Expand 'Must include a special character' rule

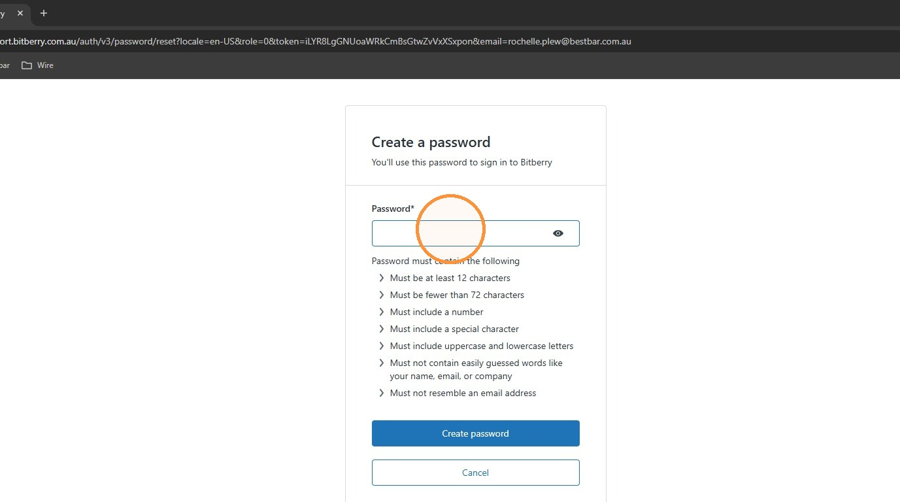[x=381, y=329]
